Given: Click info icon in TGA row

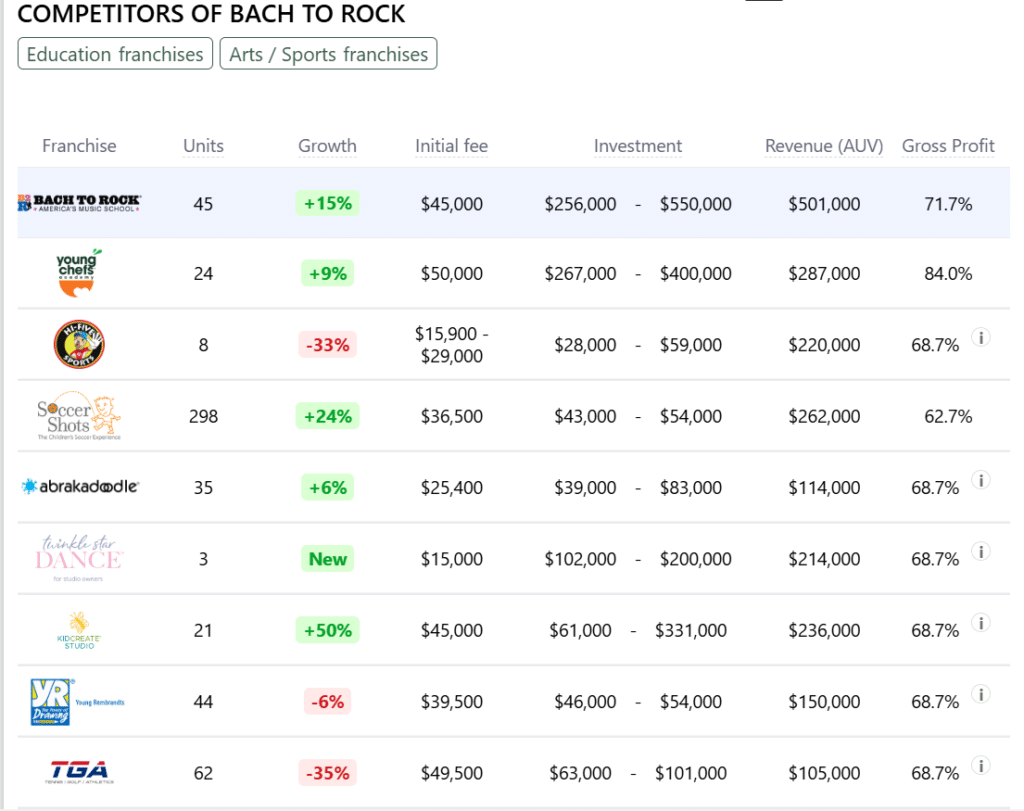Looking at the screenshot, I should coord(981,765).
